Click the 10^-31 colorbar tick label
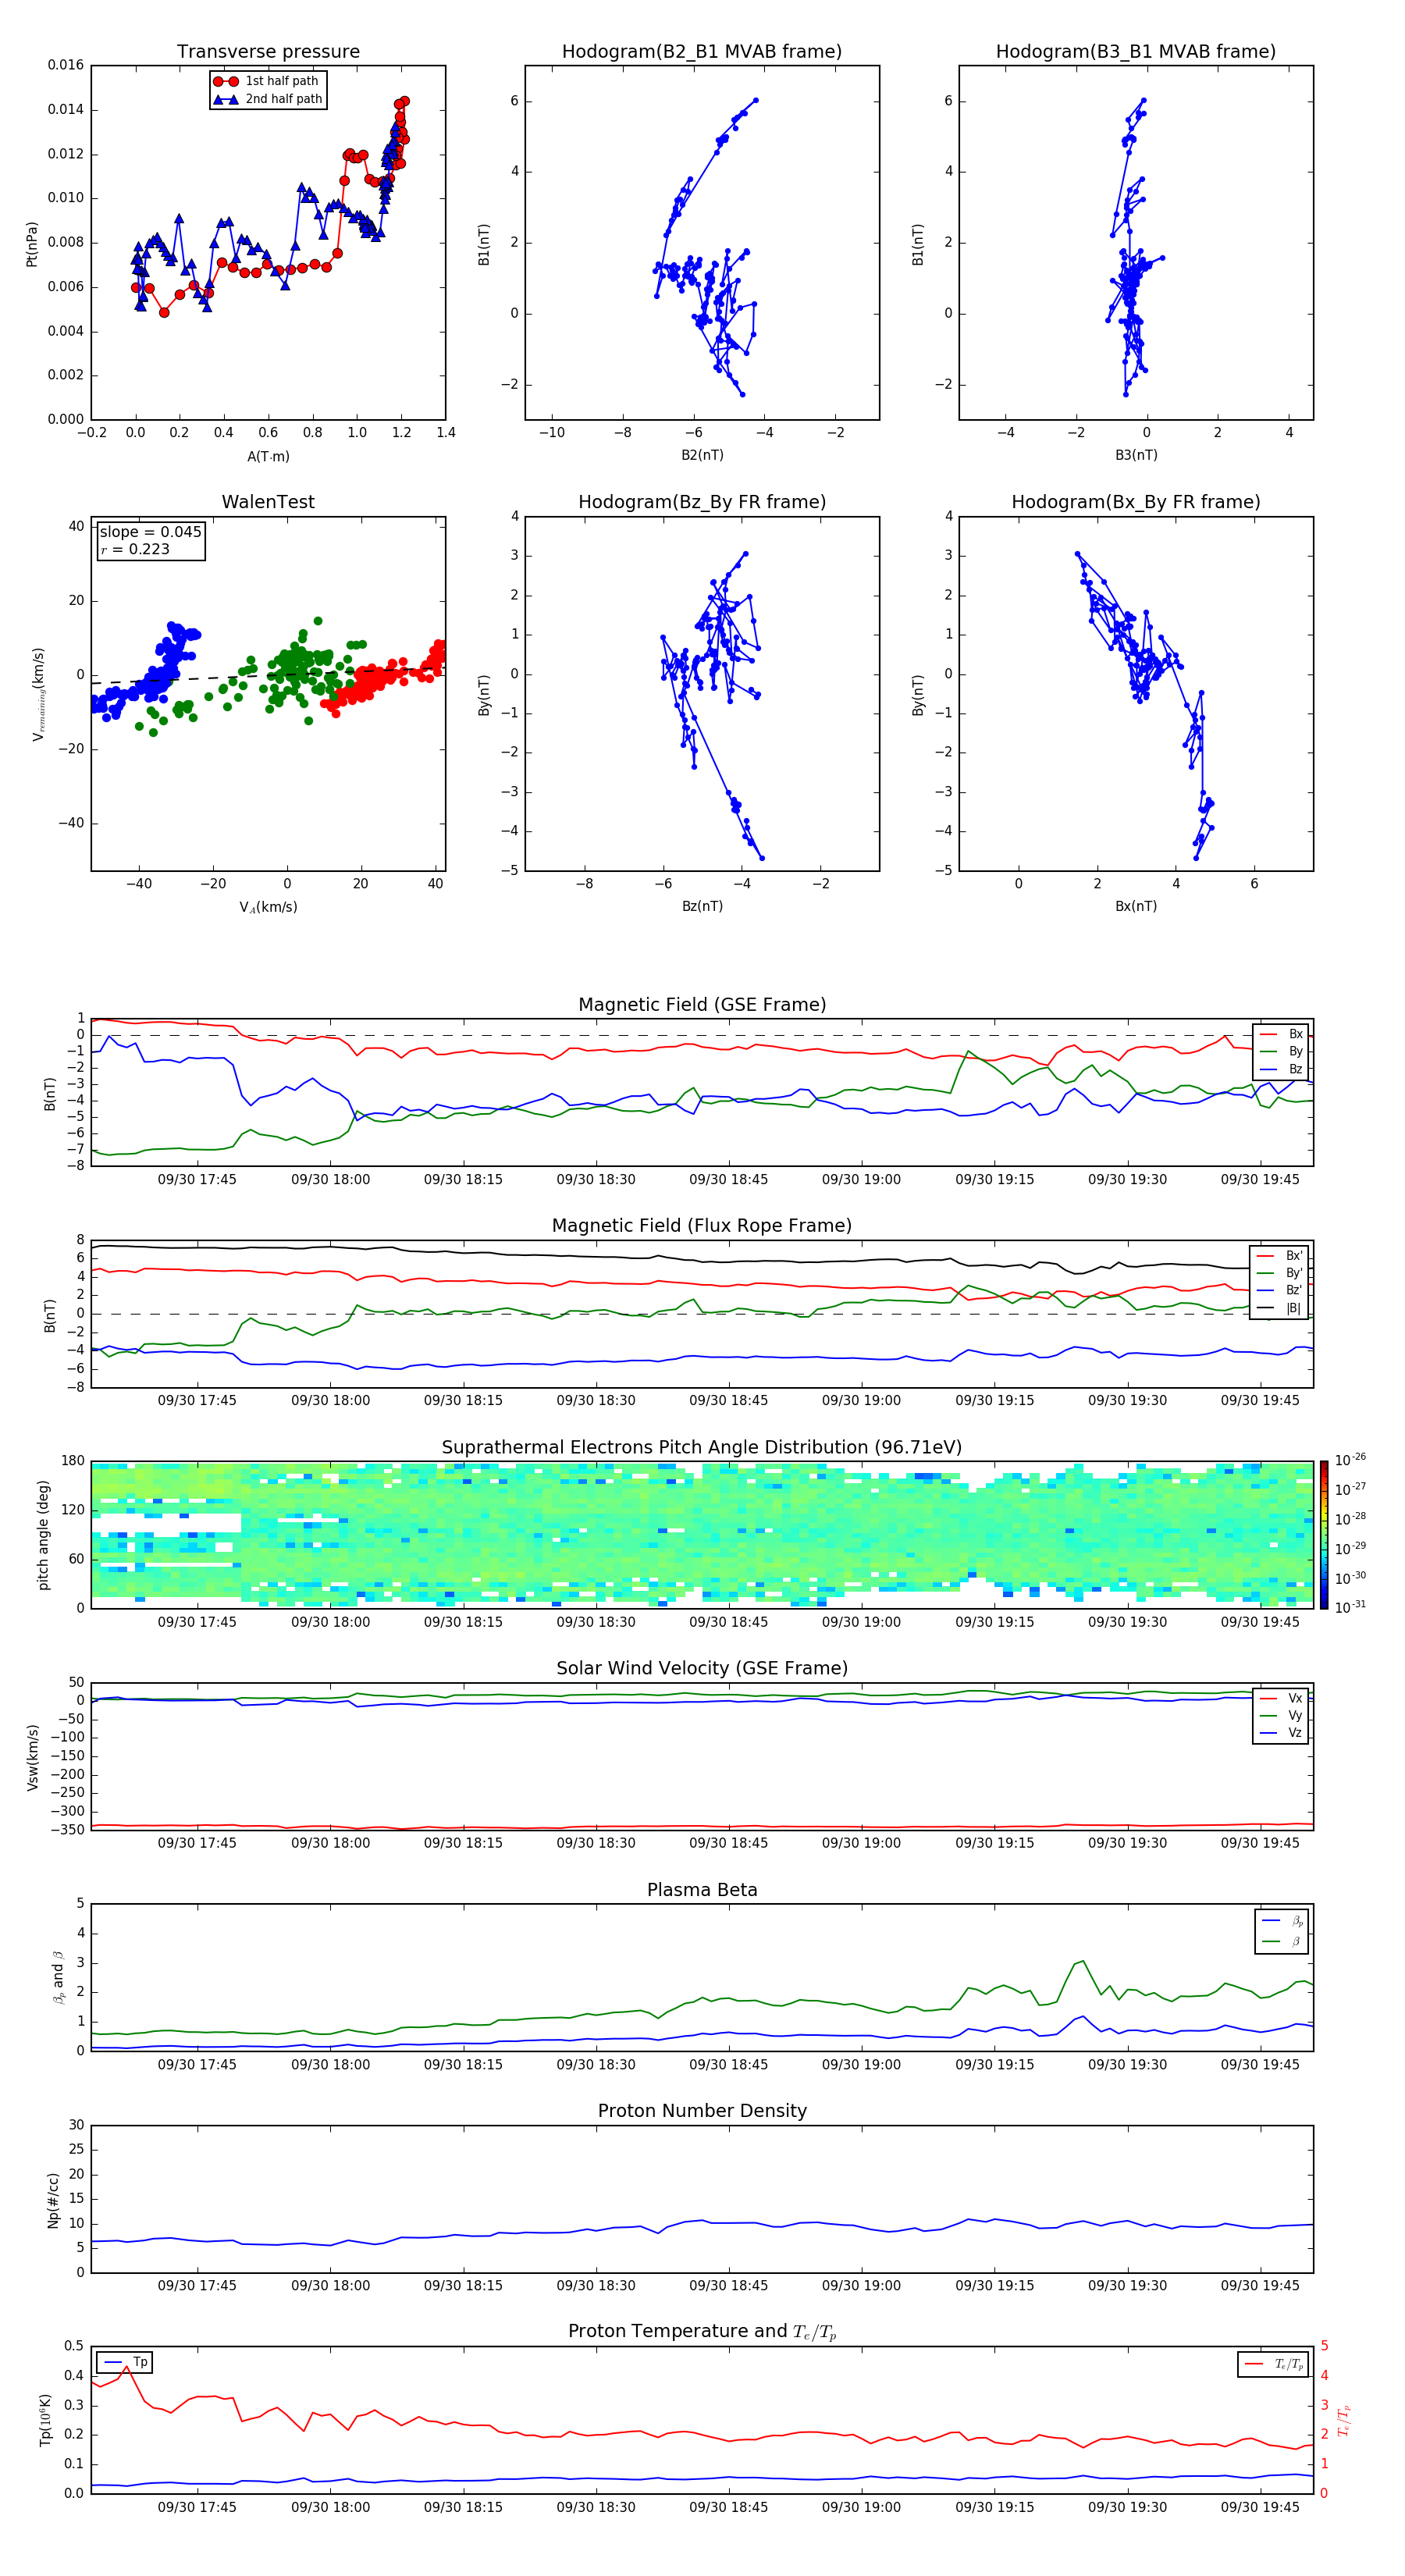The width and height of the screenshot is (1405, 2576). pyautogui.click(x=1350, y=1607)
